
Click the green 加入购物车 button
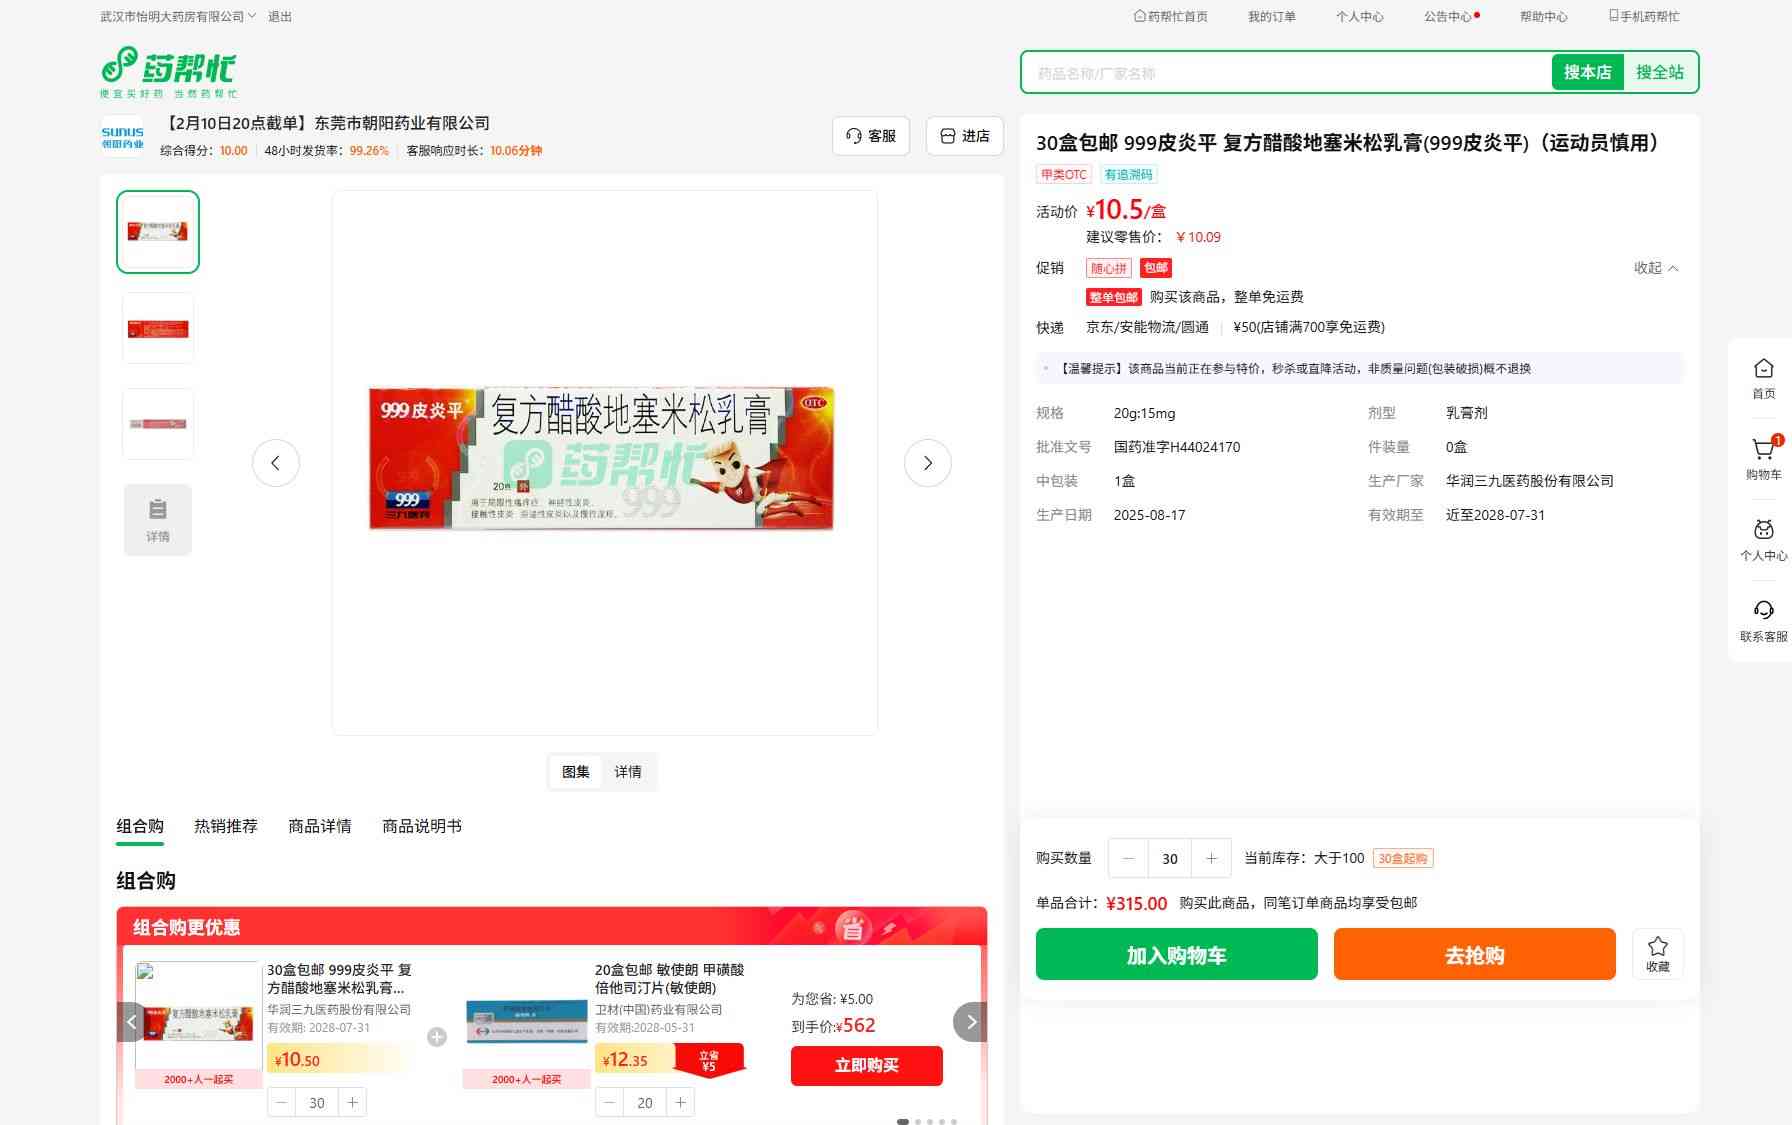pyautogui.click(x=1176, y=954)
